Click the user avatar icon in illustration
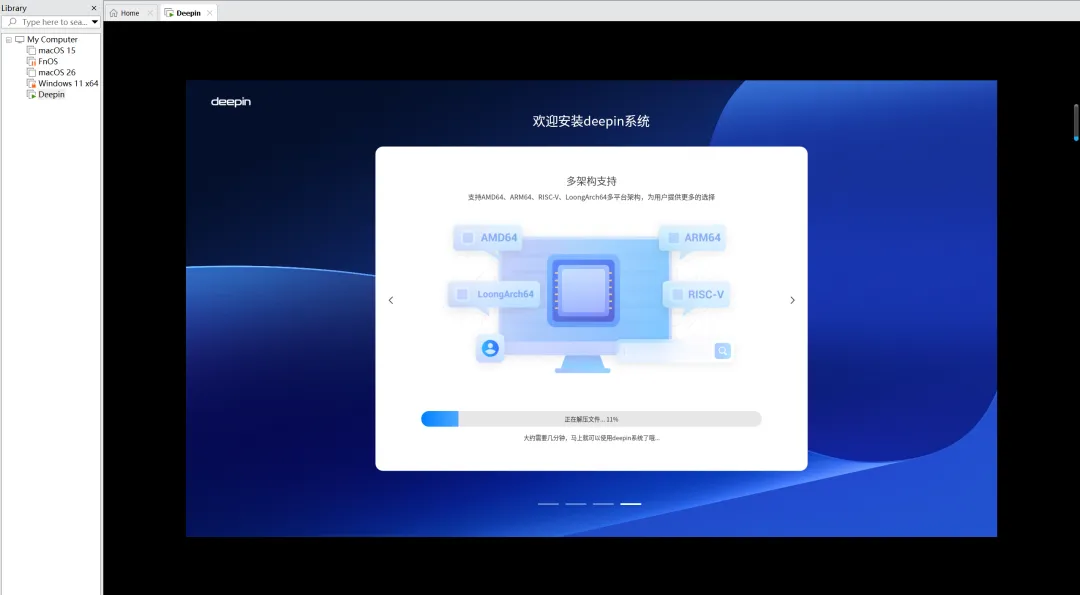Viewport: 1080px width, 595px height. coord(490,348)
